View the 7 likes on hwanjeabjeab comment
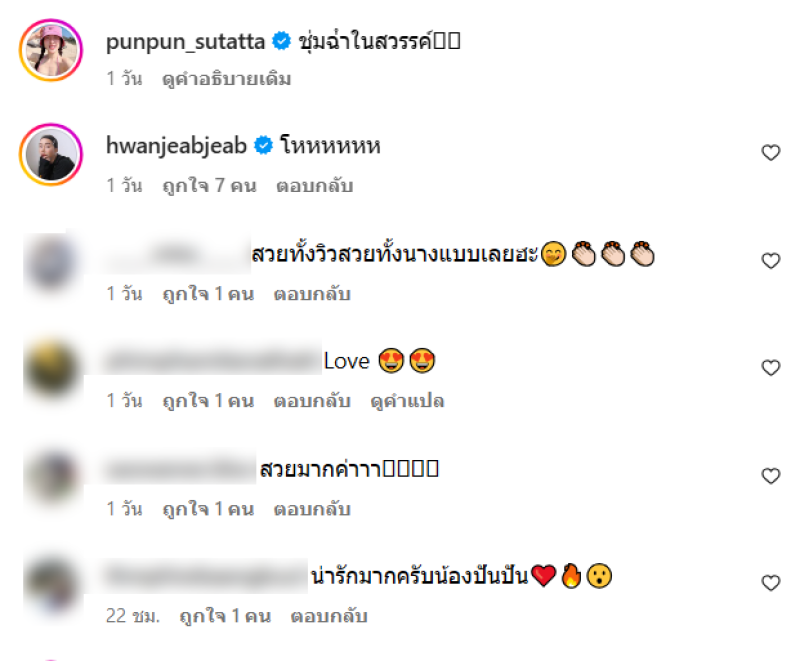Viewport: 800px width, 661px height. click(x=209, y=186)
